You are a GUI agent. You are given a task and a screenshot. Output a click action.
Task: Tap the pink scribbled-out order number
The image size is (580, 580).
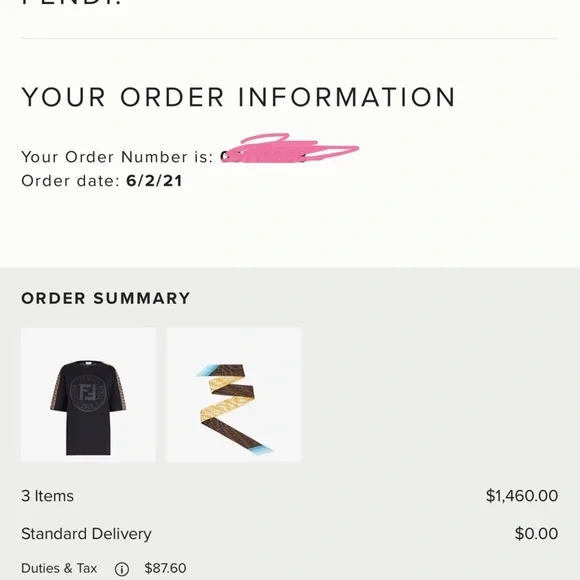(x=289, y=148)
